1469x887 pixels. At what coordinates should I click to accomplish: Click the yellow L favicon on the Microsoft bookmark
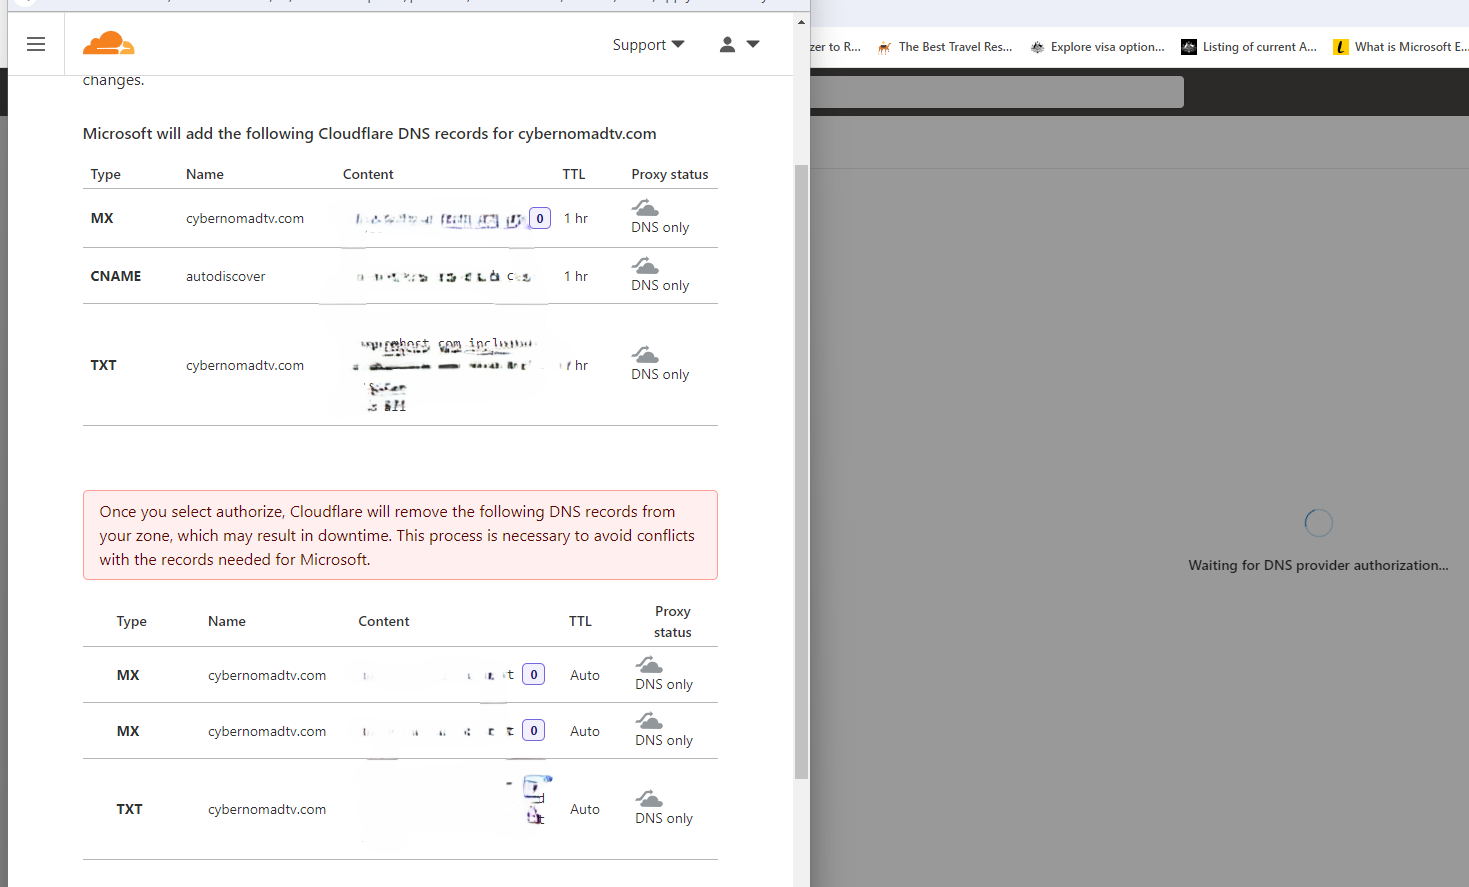[x=1340, y=46]
